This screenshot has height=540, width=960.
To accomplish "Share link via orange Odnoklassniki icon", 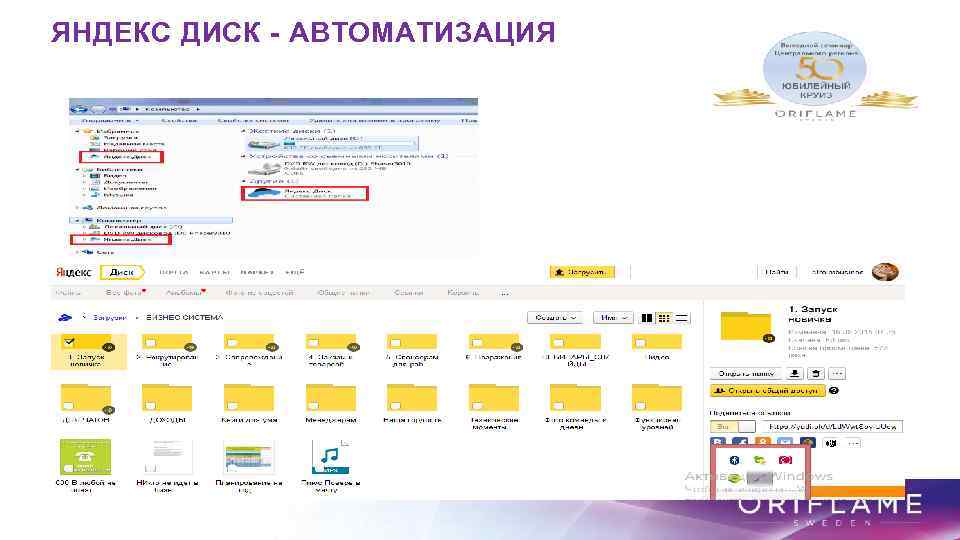I will click(x=763, y=443).
